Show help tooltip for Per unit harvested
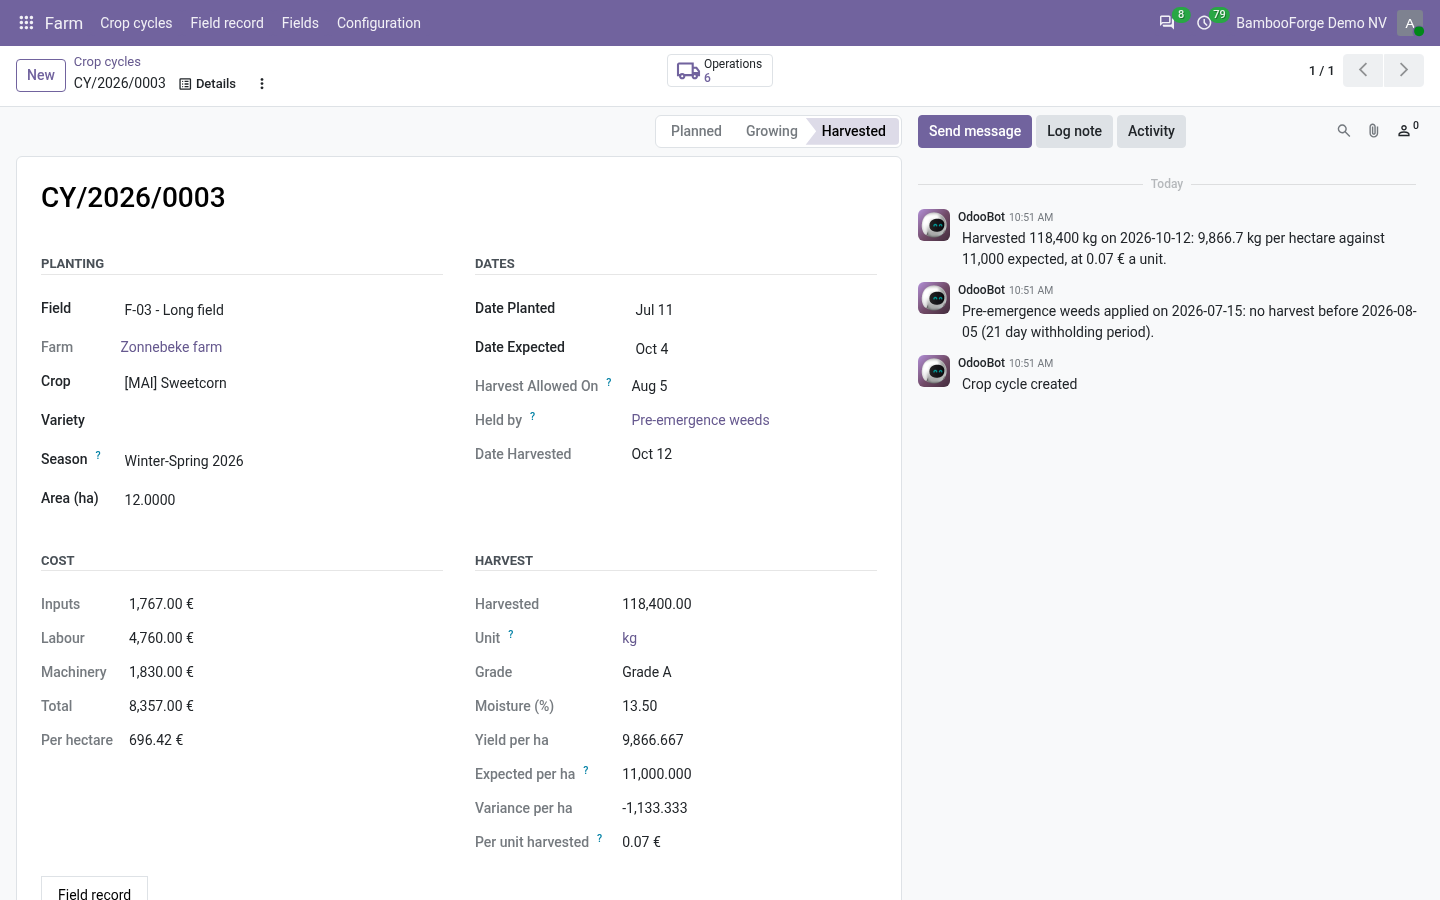This screenshot has width=1440, height=900. click(600, 838)
